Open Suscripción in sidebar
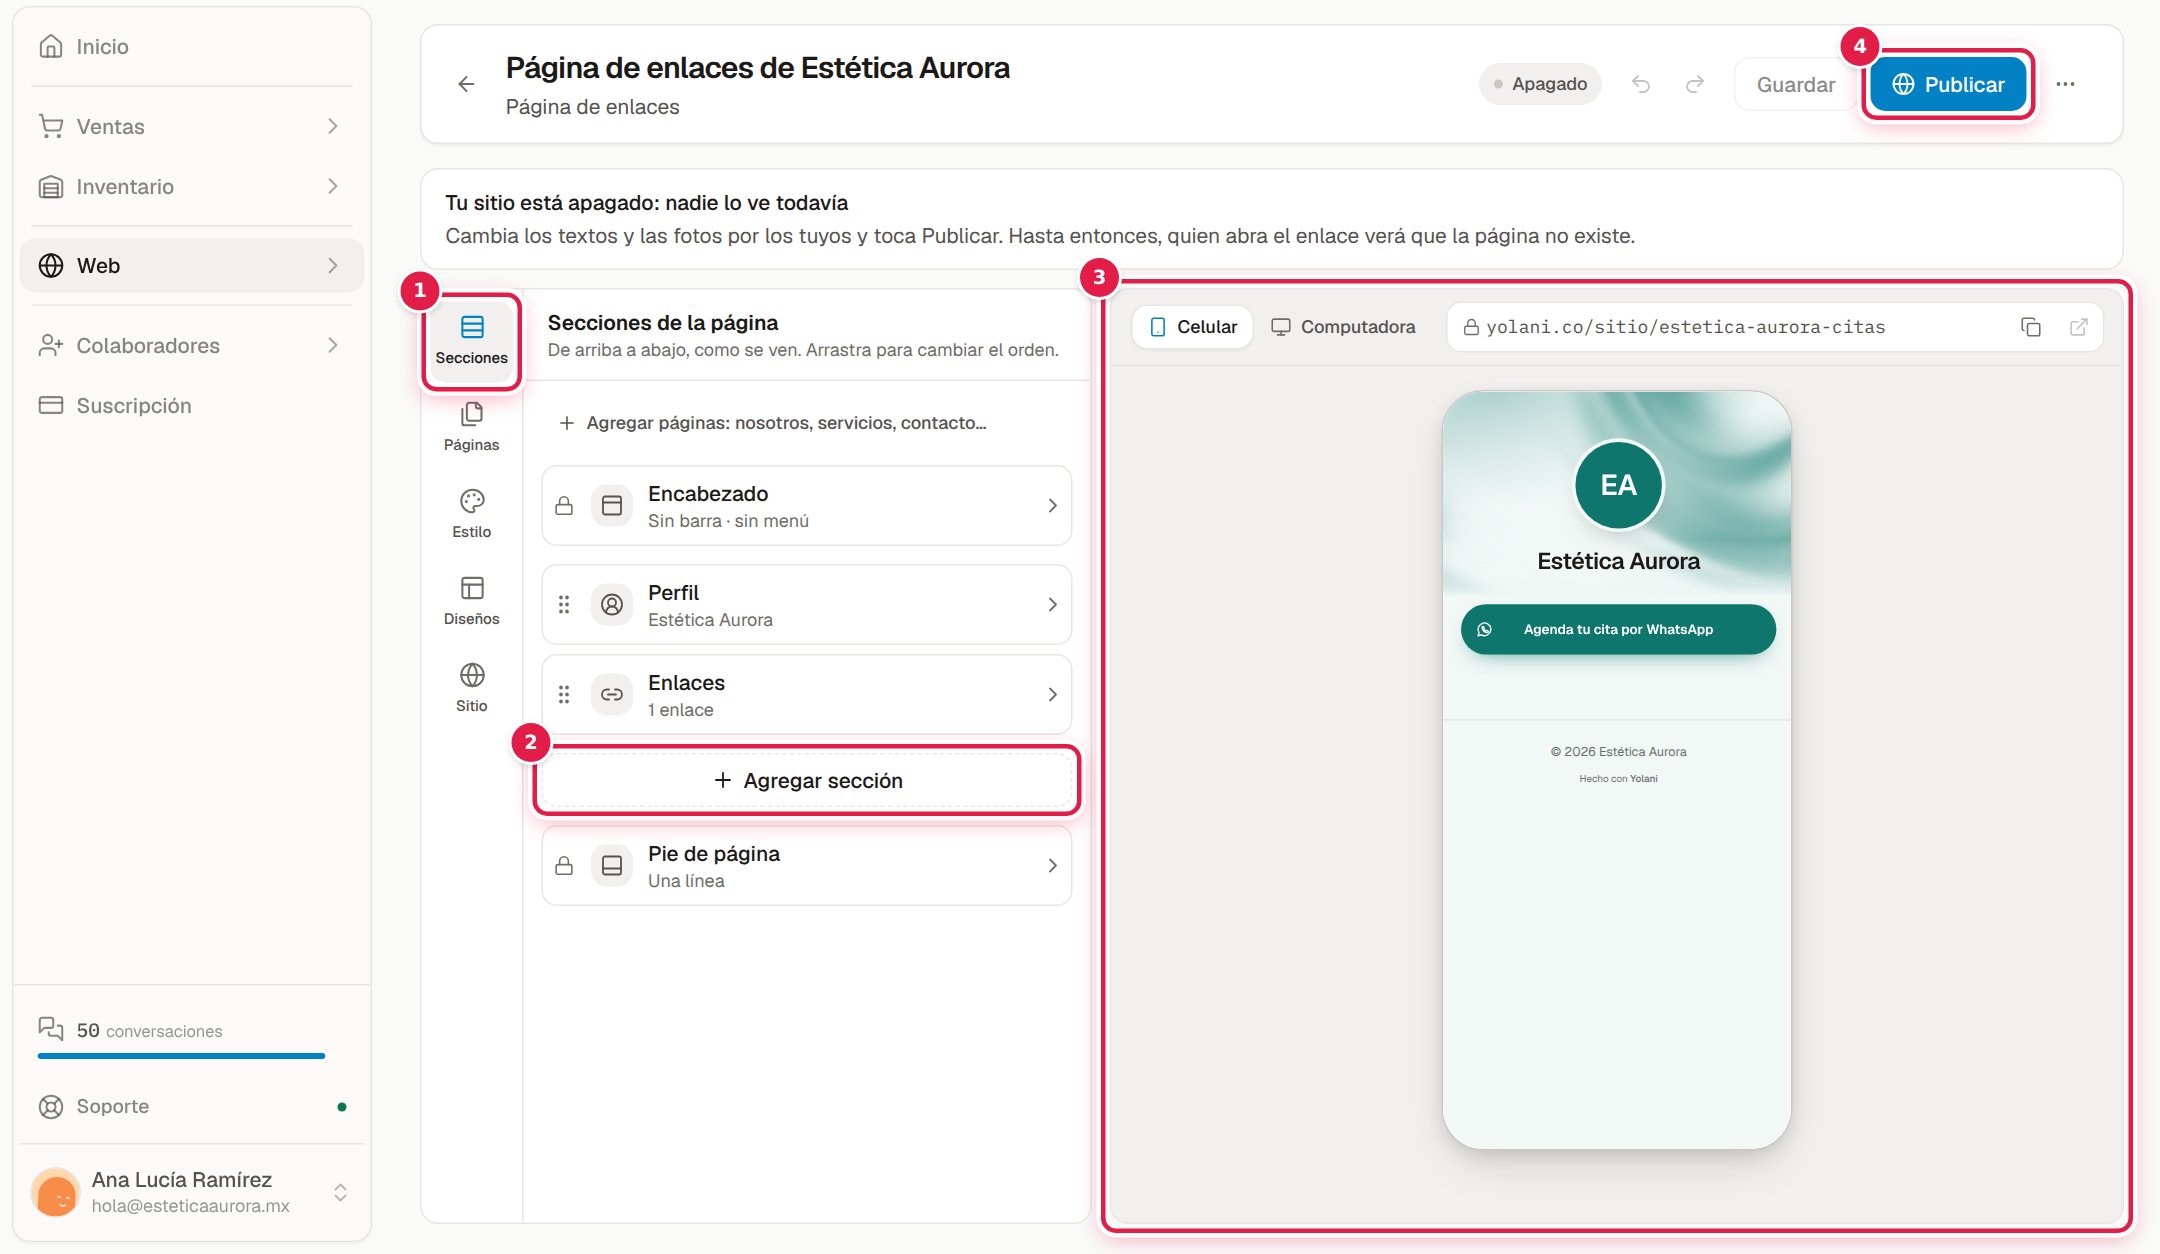The height and width of the screenshot is (1254, 2160). point(192,405)
